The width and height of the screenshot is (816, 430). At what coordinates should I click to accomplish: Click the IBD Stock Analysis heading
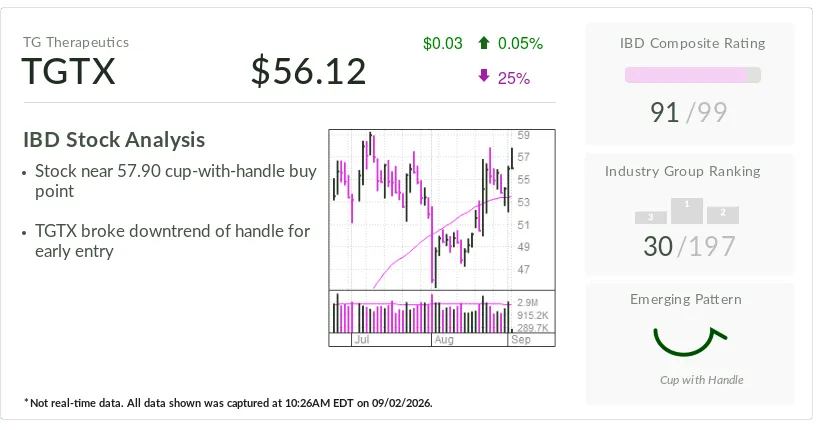[114, 140]
